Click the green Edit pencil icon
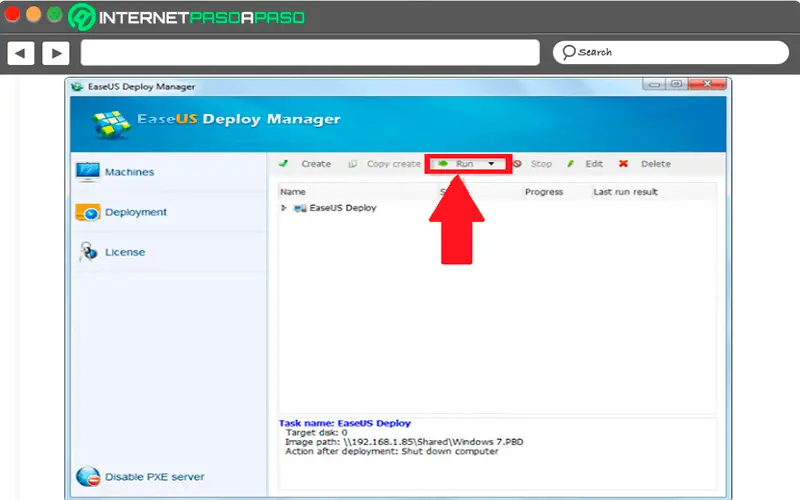The height and width of the screenshot is (500, 800). tap(570, 164)
